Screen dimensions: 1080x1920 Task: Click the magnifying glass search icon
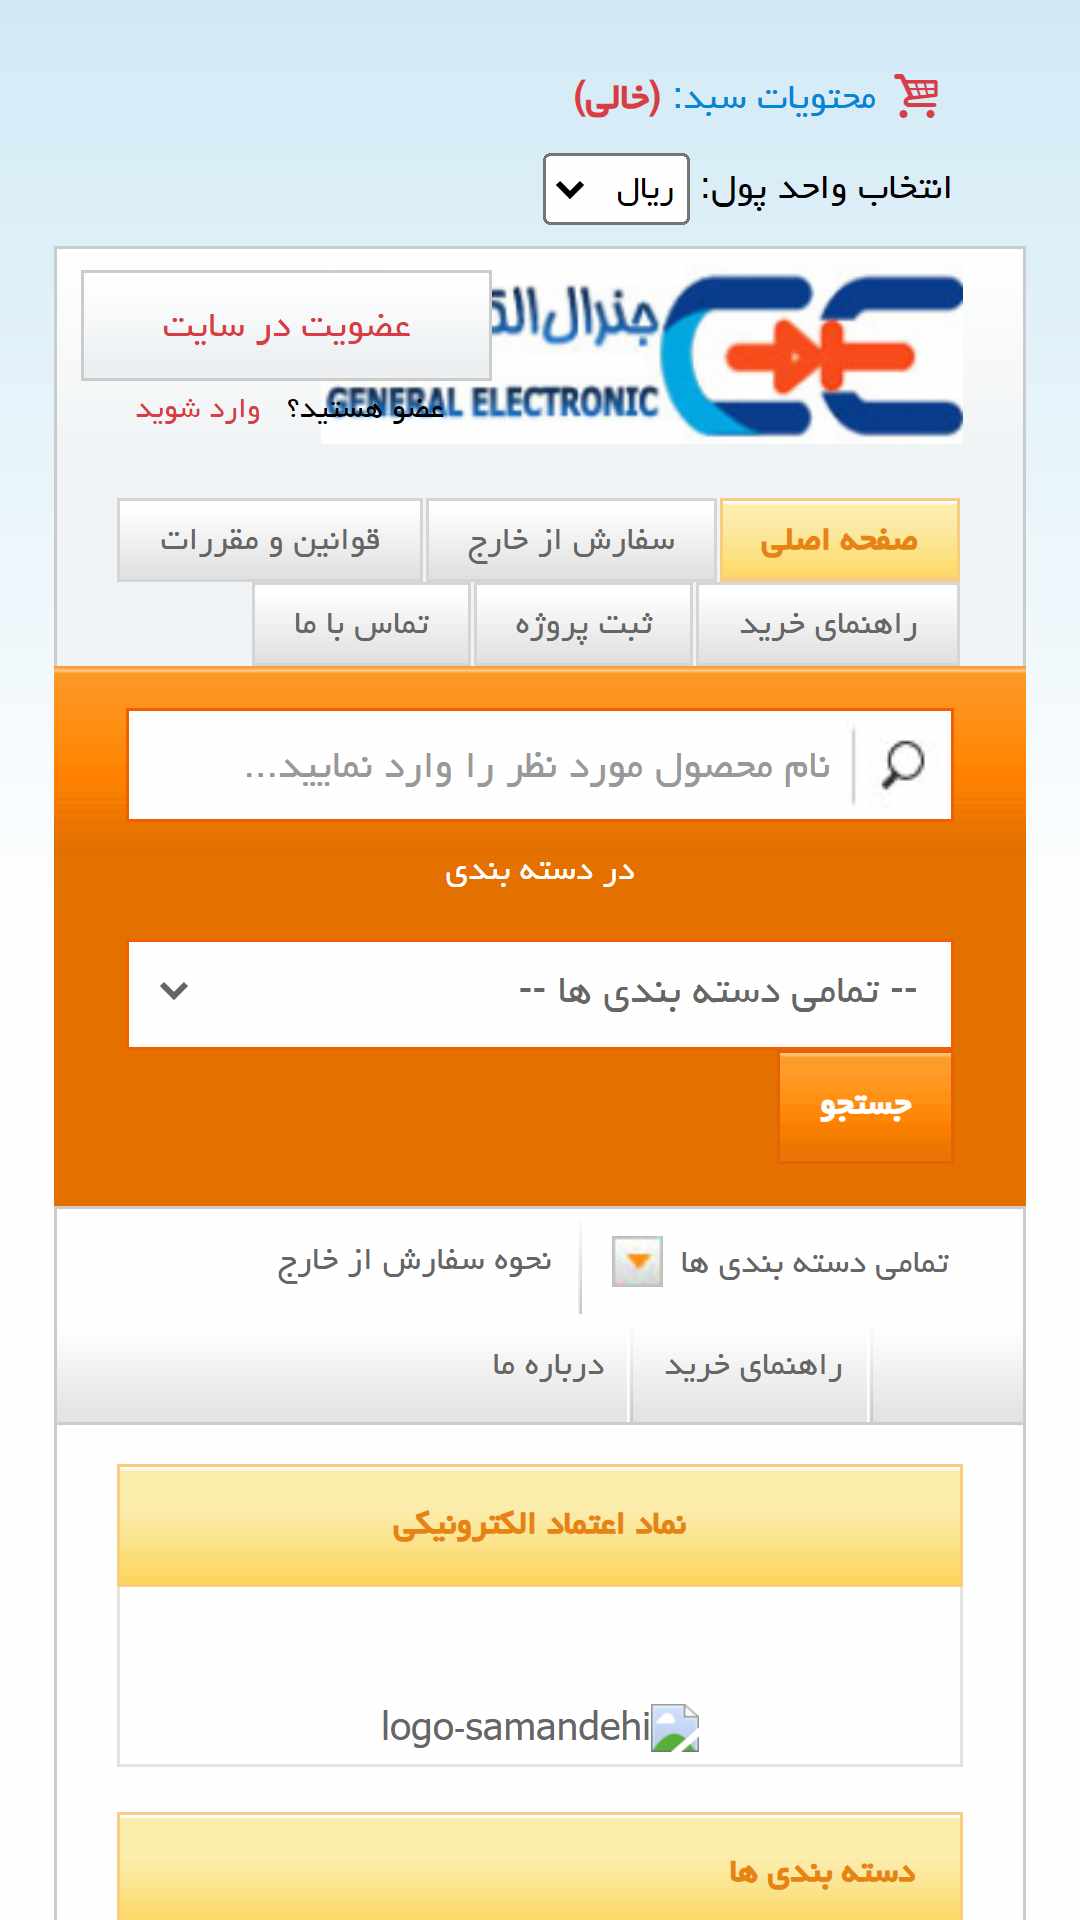click(x=902, y=765)
